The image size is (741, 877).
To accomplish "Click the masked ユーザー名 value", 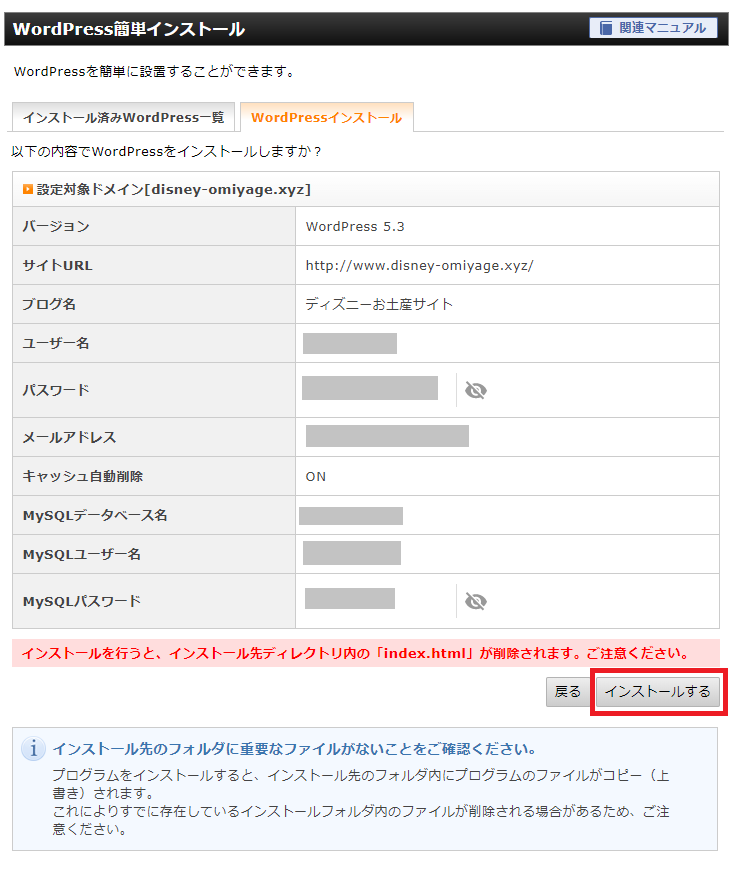I will tap(350, 343).
